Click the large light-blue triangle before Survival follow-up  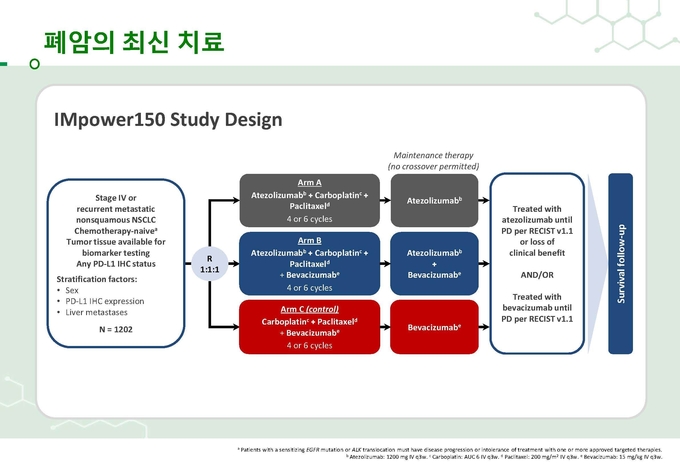(x=596, y=264)
